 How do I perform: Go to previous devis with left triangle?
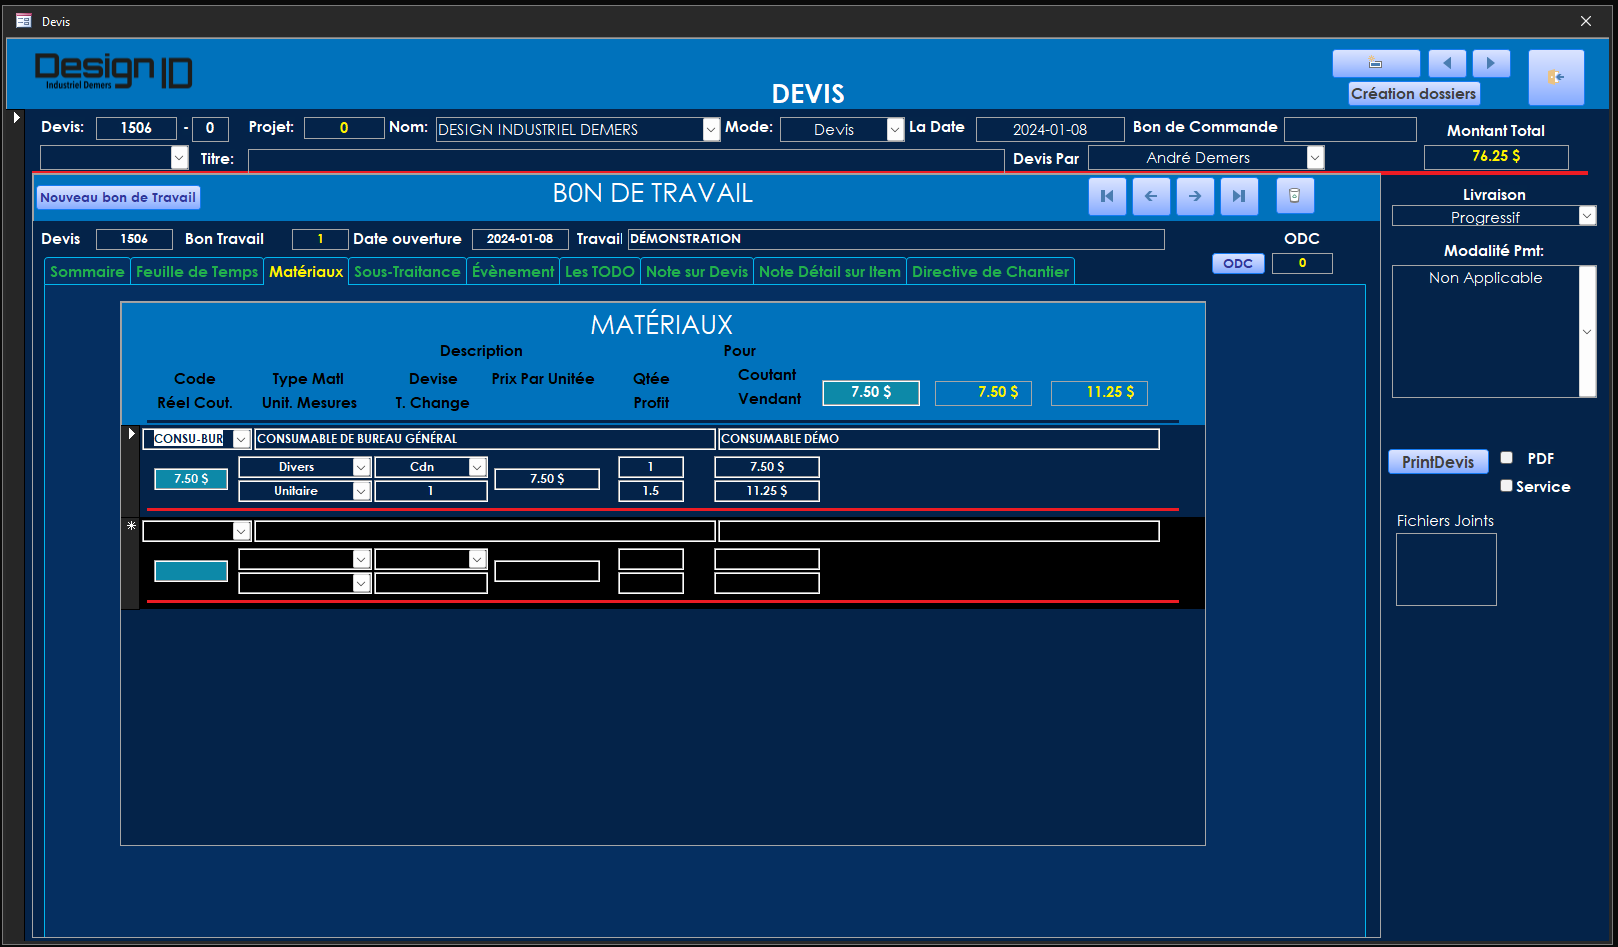tap(1446, 63)
